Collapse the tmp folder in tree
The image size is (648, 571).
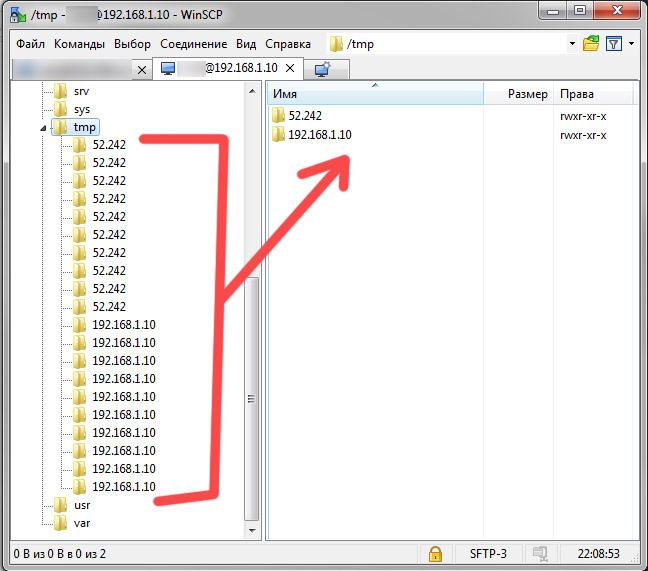pyautogui.click(x=42, y=128)
